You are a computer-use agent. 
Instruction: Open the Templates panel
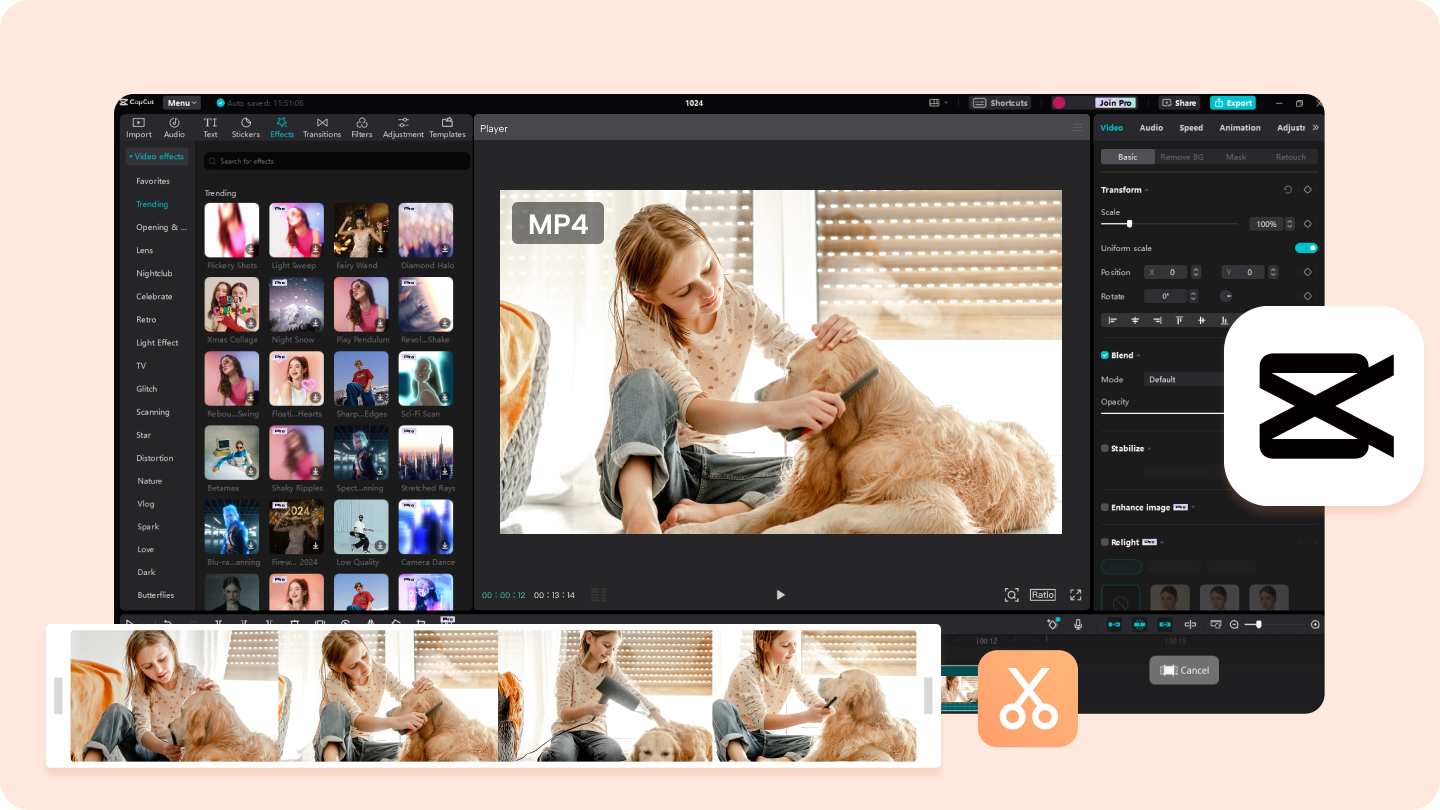(x=447, y=128)
